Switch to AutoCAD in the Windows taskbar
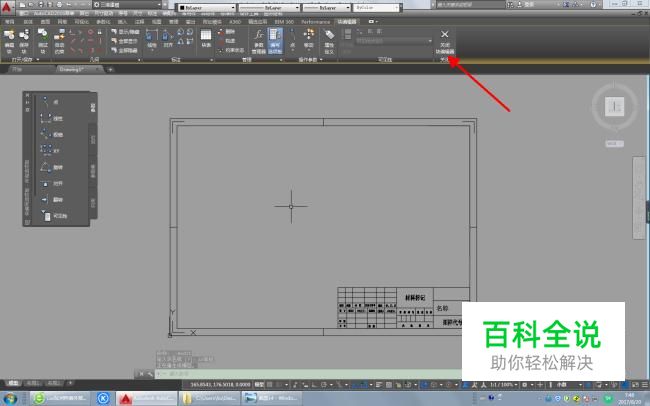The height and width of the screenshot is (406, 650). pos(147,399)
